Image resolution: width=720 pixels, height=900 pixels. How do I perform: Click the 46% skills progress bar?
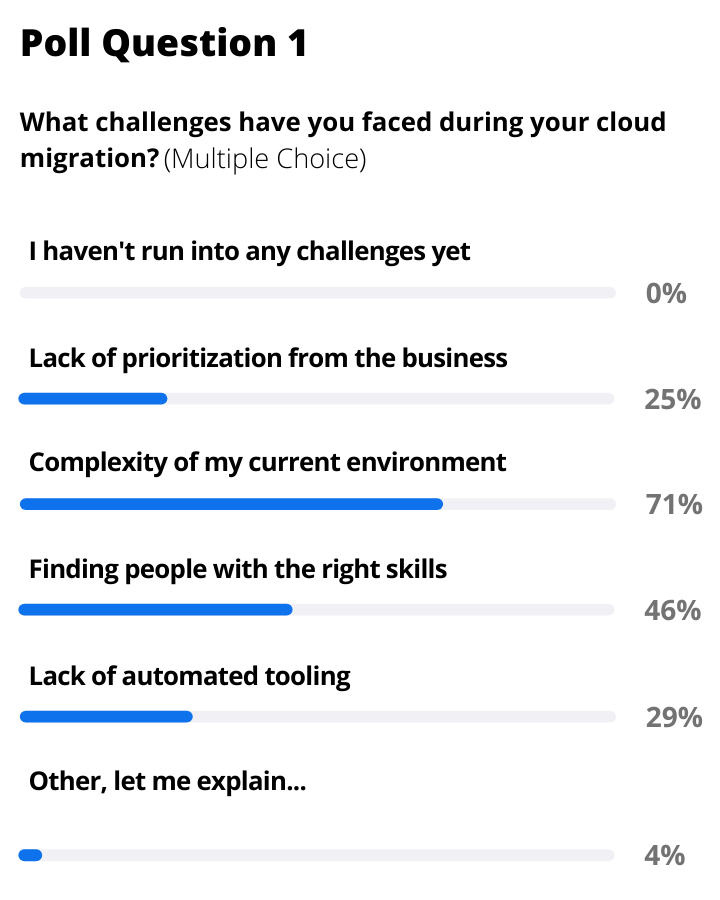pyautogui.click(x=317, y=609)
